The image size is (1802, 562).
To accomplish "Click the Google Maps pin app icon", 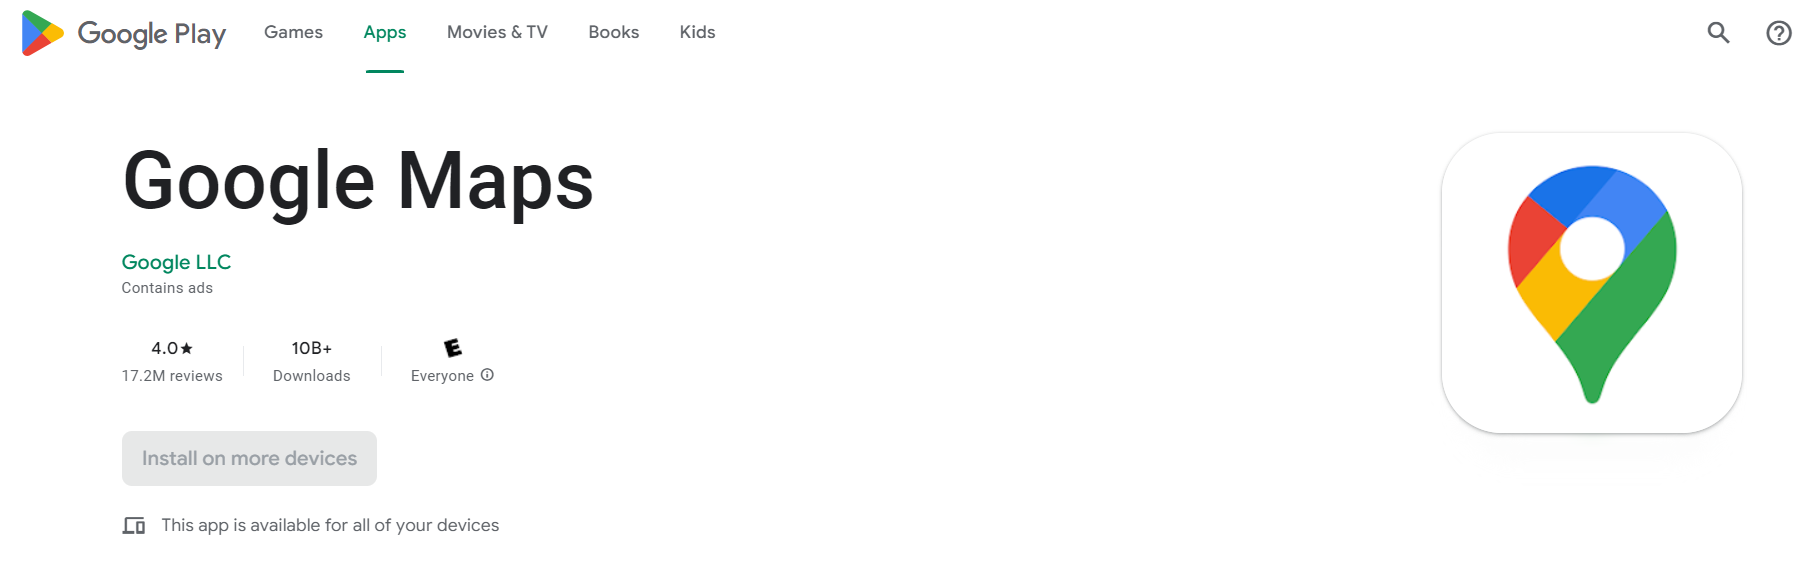I will click(1591, 283).
